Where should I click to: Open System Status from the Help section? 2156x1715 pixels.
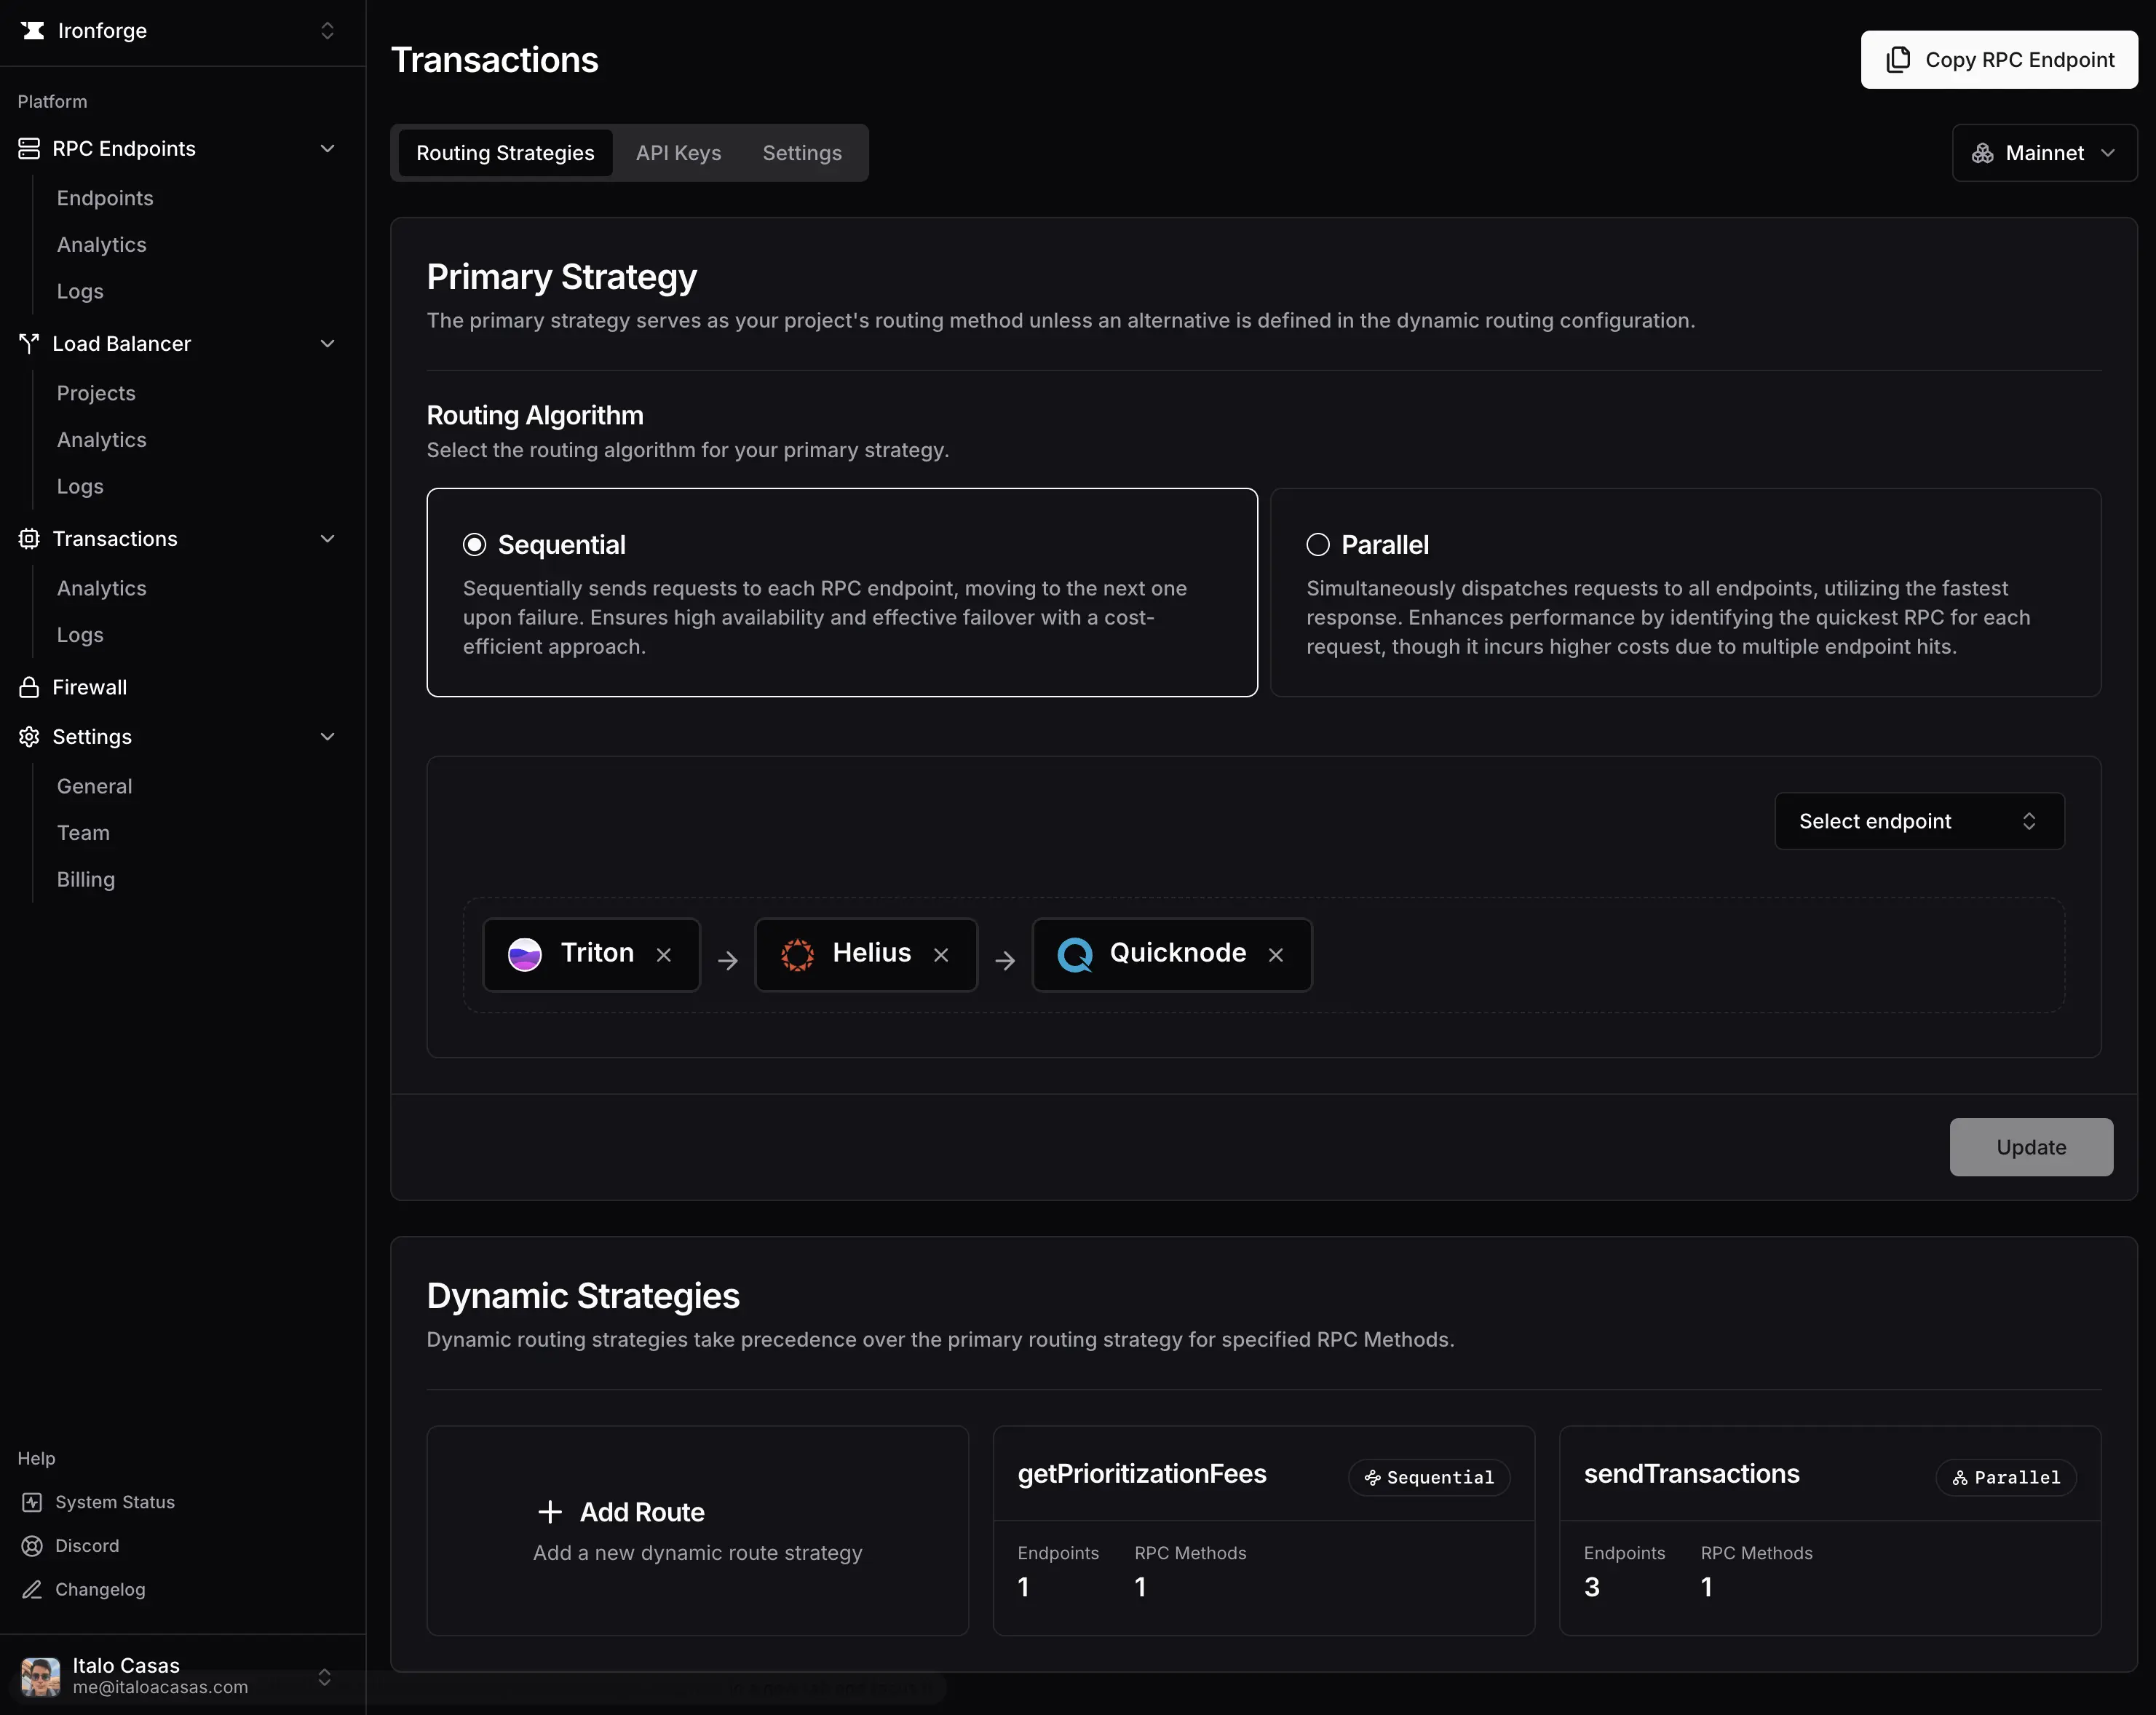click(x=113, y=1501)
